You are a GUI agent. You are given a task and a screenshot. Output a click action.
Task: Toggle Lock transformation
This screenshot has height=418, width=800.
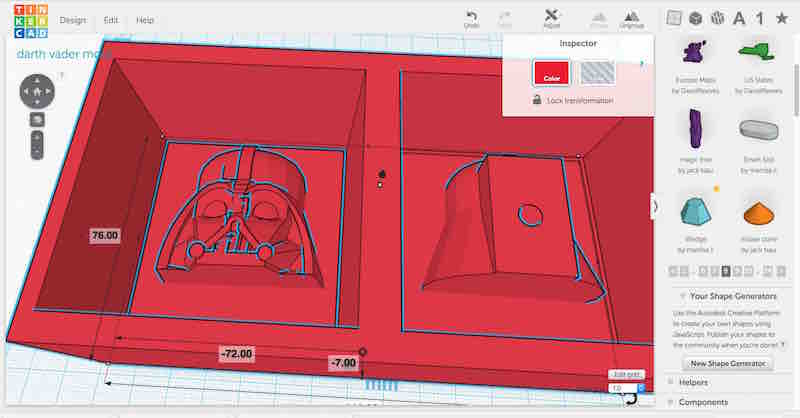click(x=573, y=100)
